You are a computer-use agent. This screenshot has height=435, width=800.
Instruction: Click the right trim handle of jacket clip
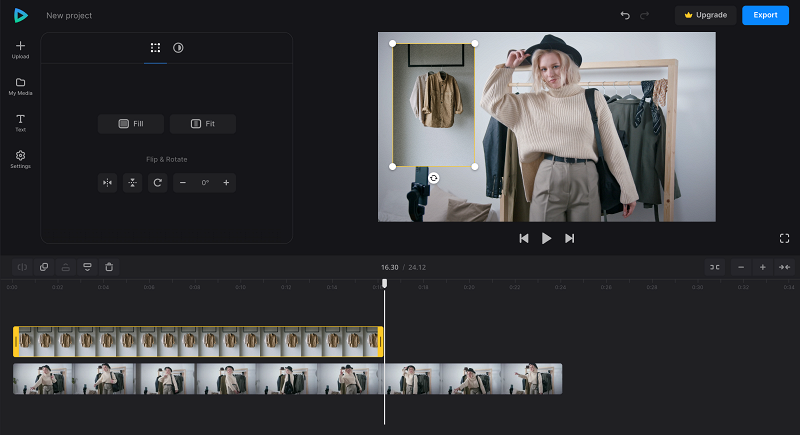click(x=380, y=342)
